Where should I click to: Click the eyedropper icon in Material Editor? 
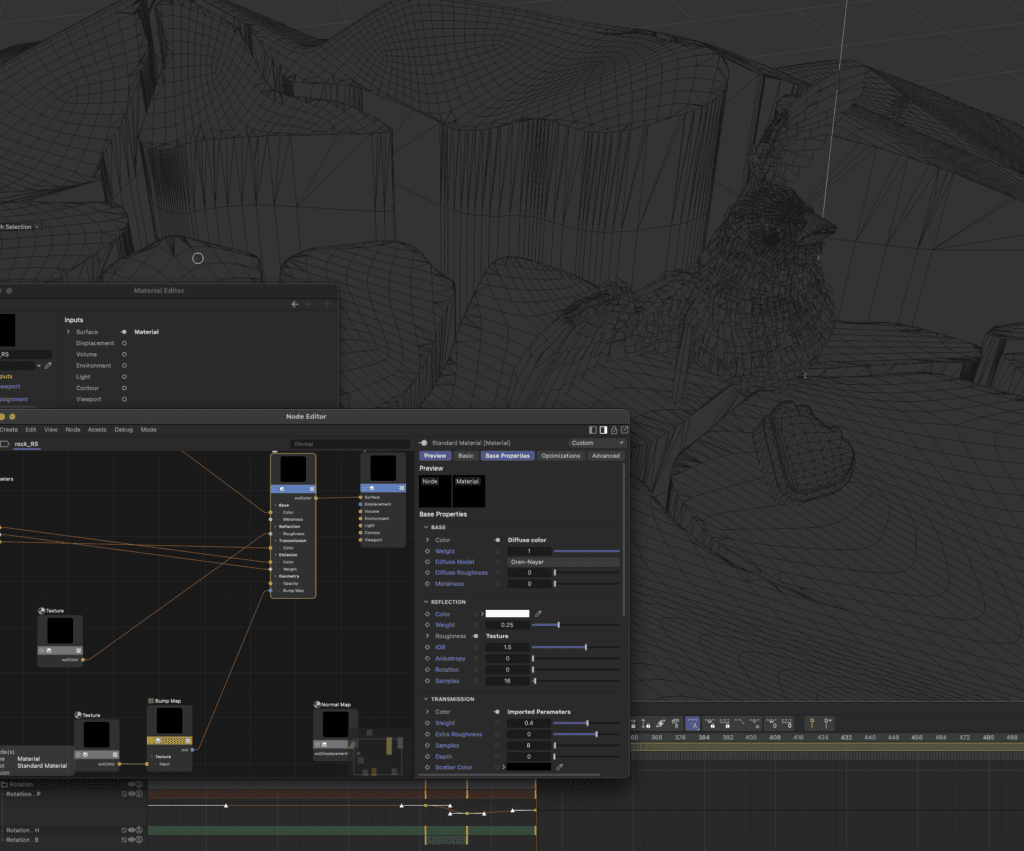click(47, 366)
